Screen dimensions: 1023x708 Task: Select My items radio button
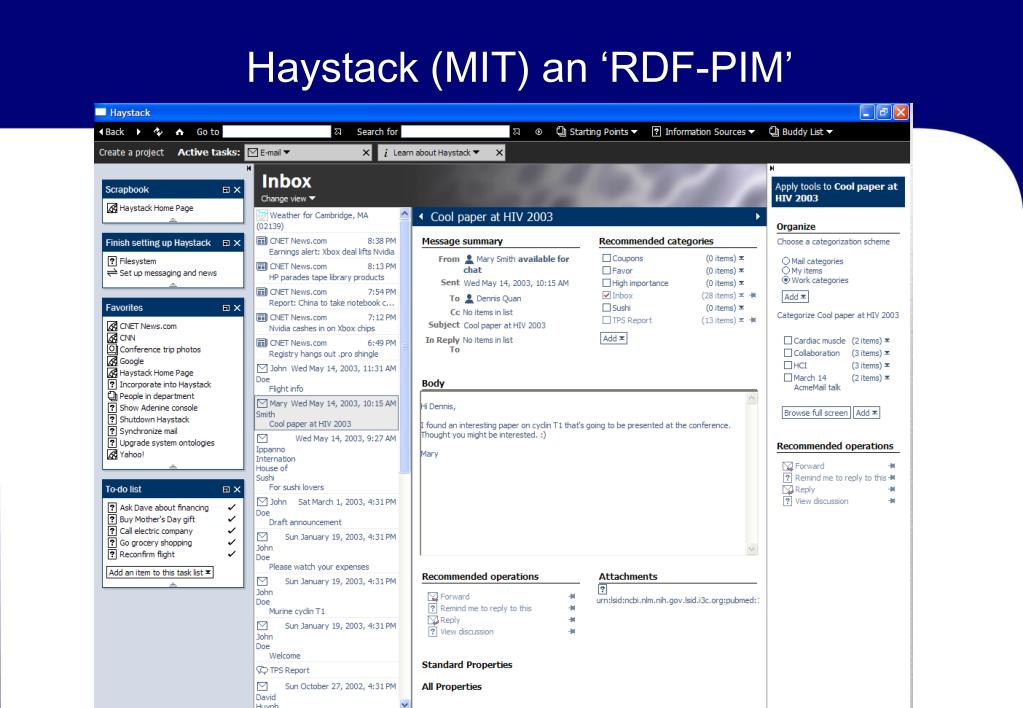pos(786,270)
